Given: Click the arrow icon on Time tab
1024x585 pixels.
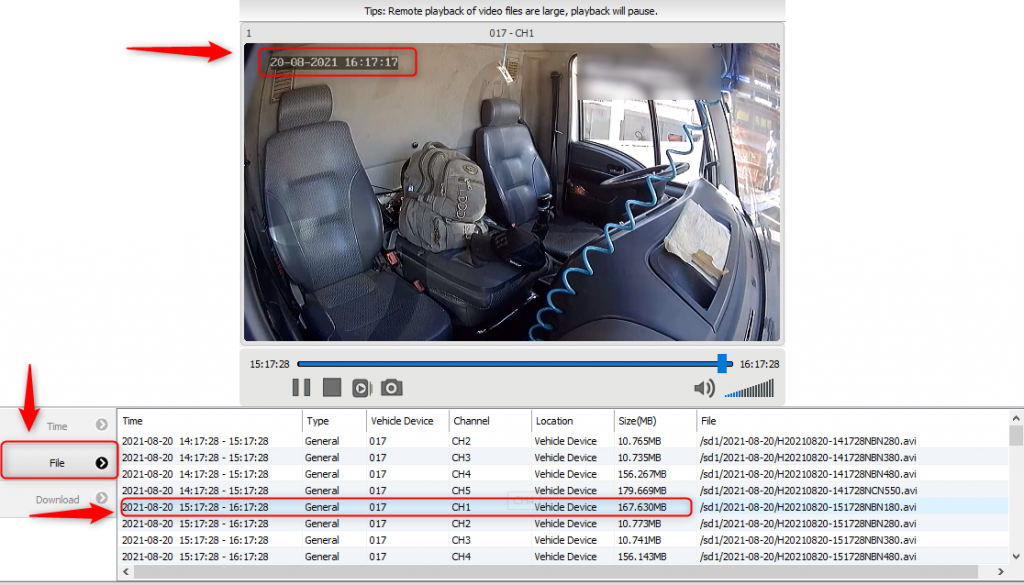Looking at the screenshot, I should point(102,425).
